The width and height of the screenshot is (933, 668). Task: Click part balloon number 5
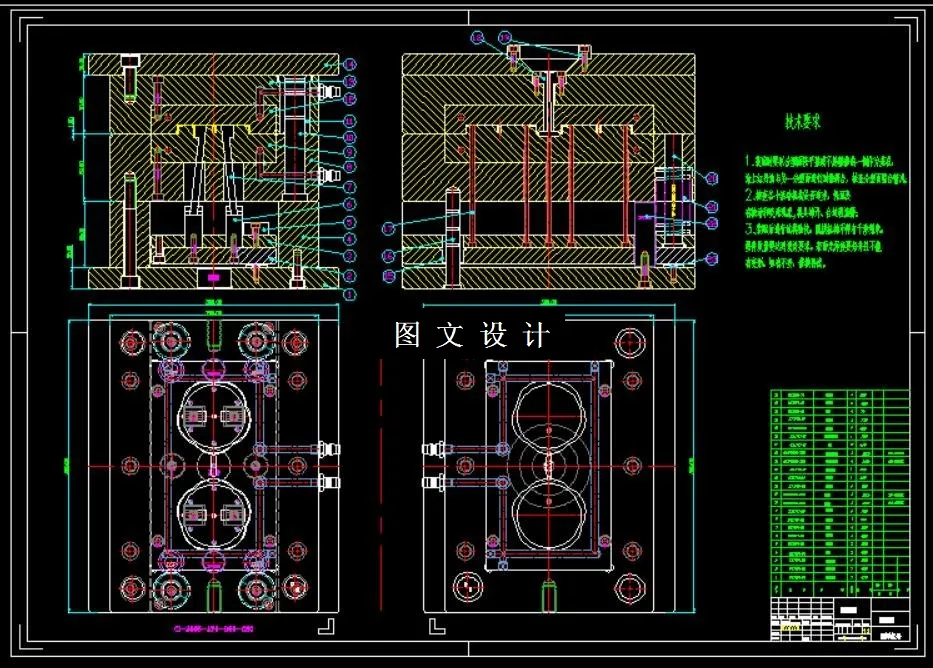click(350, 222)
